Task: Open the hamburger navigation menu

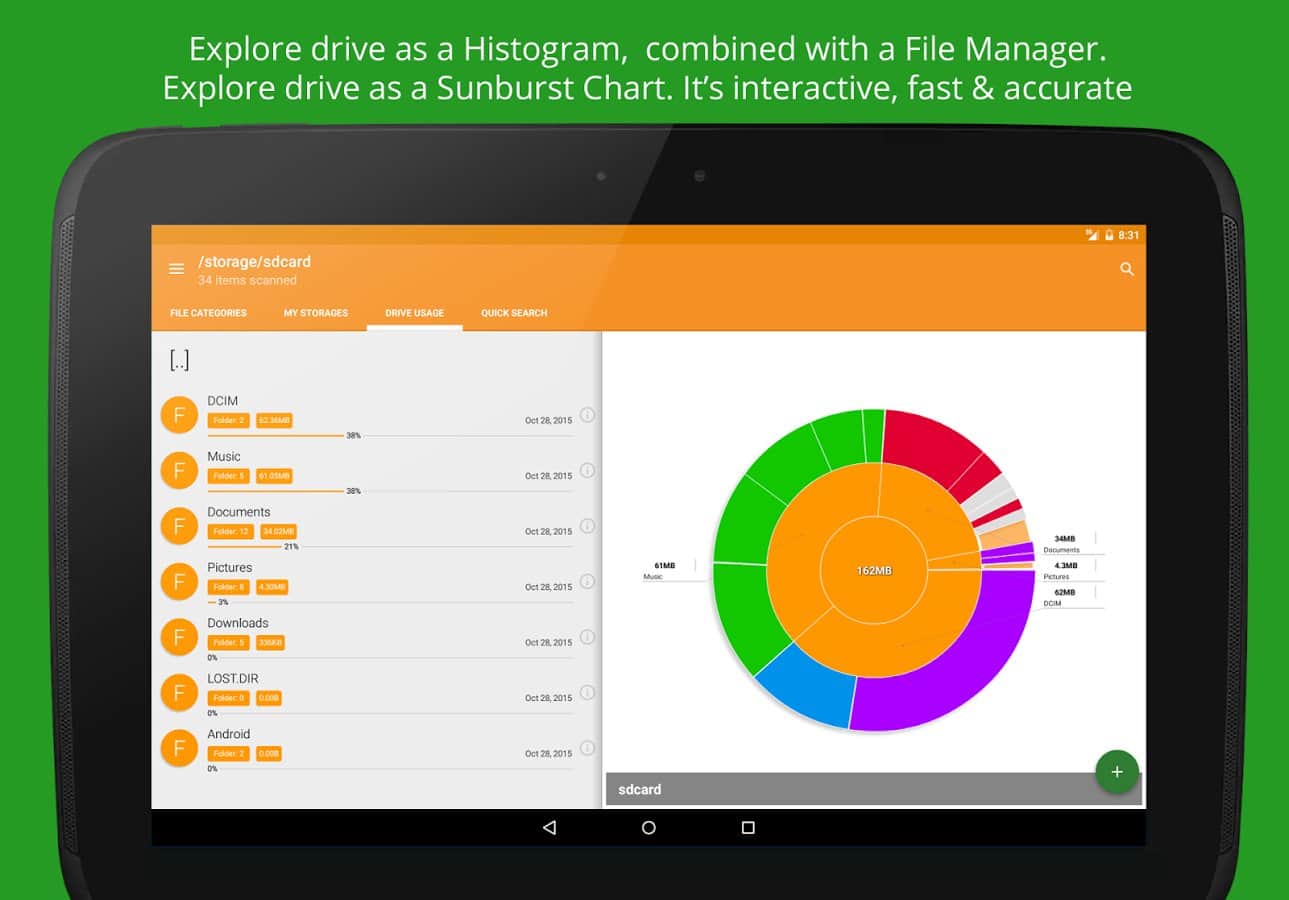Action: coord(177,269)
